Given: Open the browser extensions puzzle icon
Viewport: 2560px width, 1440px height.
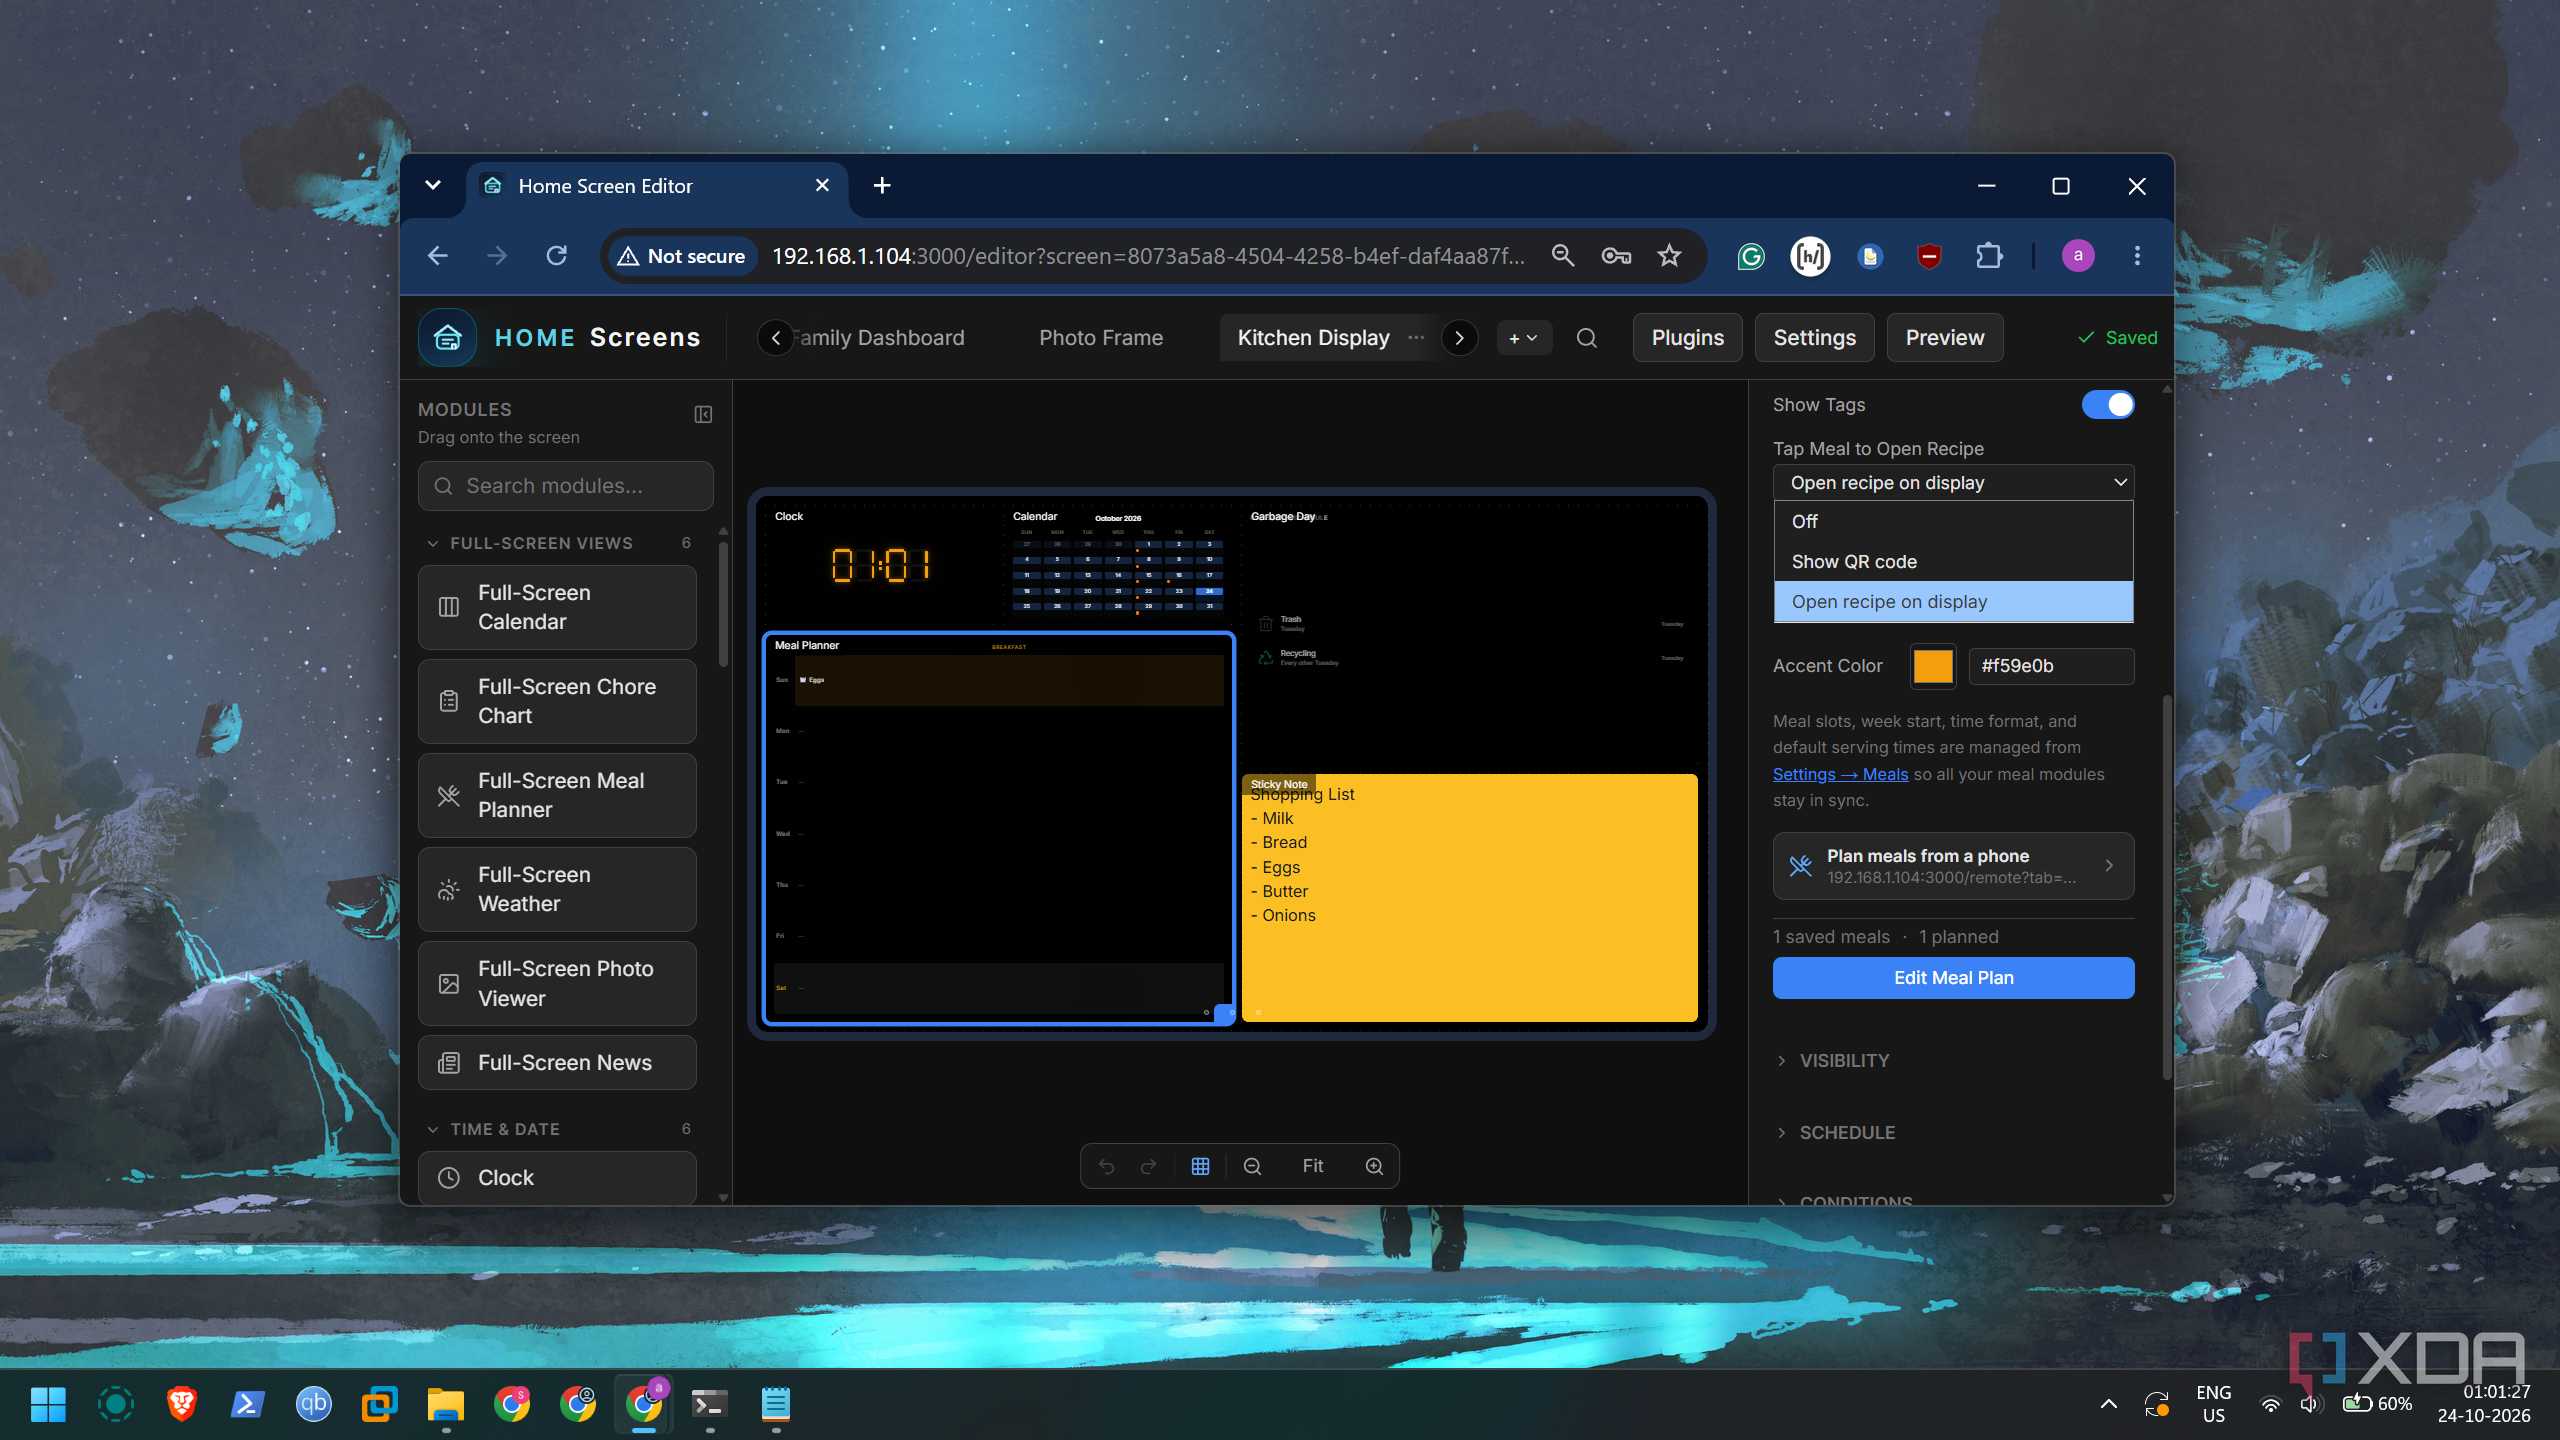Looking at the screenshot, I should (x=1989, y=256).
